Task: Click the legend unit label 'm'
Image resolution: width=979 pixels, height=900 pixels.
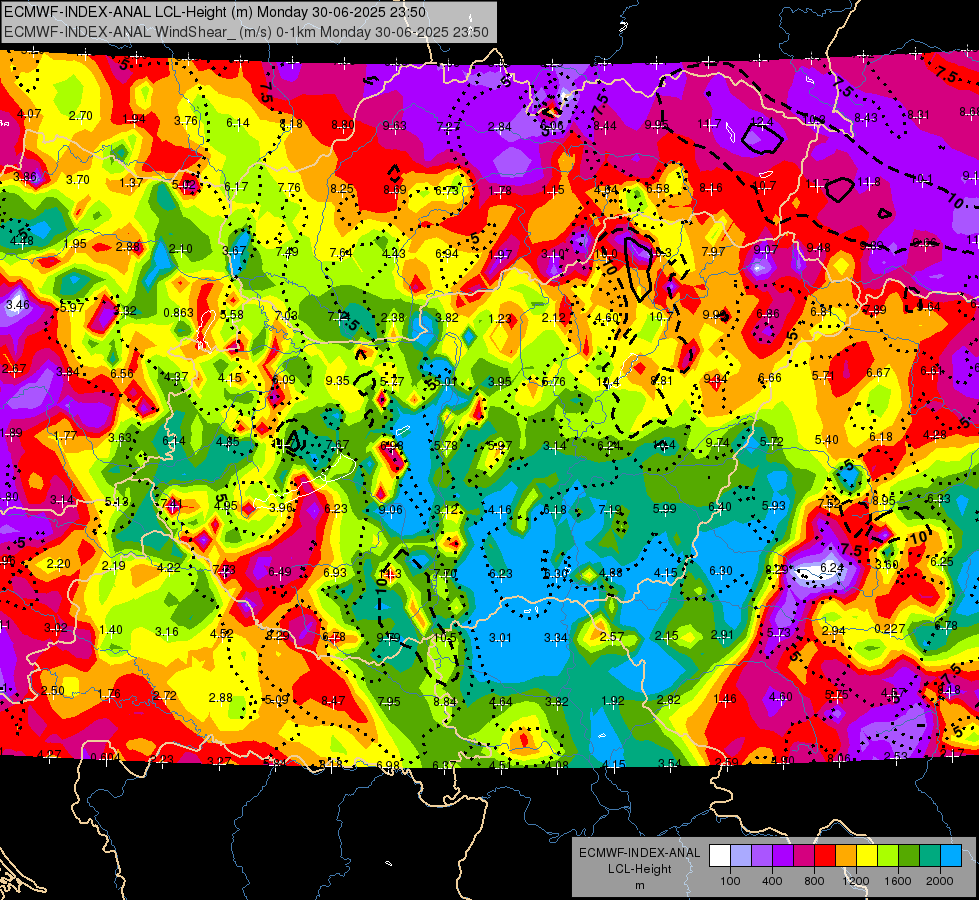Action: (639, 885)
